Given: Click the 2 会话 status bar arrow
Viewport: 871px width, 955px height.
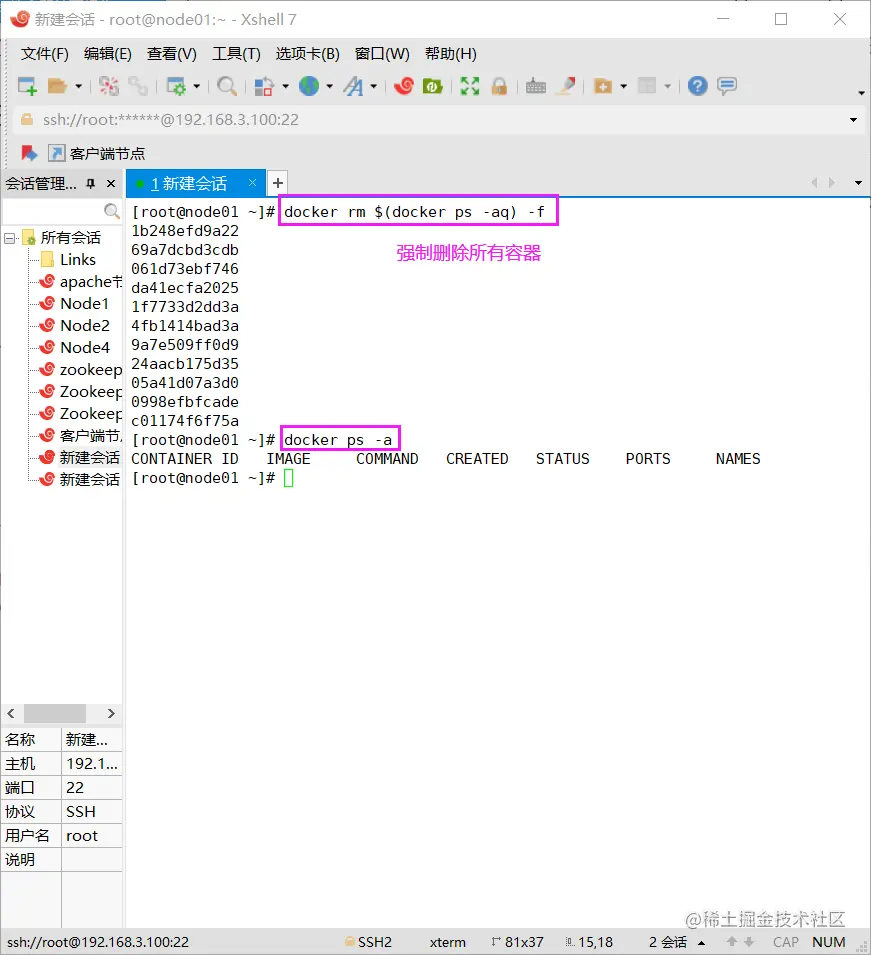Looking at the screenshot, I should click(x=702, y=943).
